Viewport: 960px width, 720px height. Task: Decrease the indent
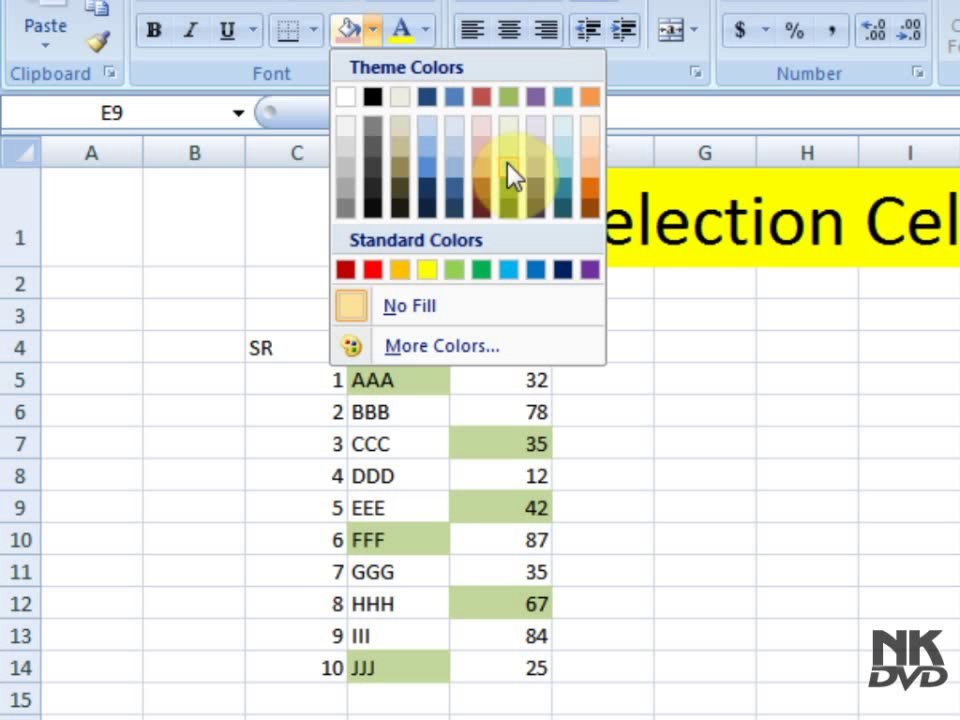click(588, 29)
